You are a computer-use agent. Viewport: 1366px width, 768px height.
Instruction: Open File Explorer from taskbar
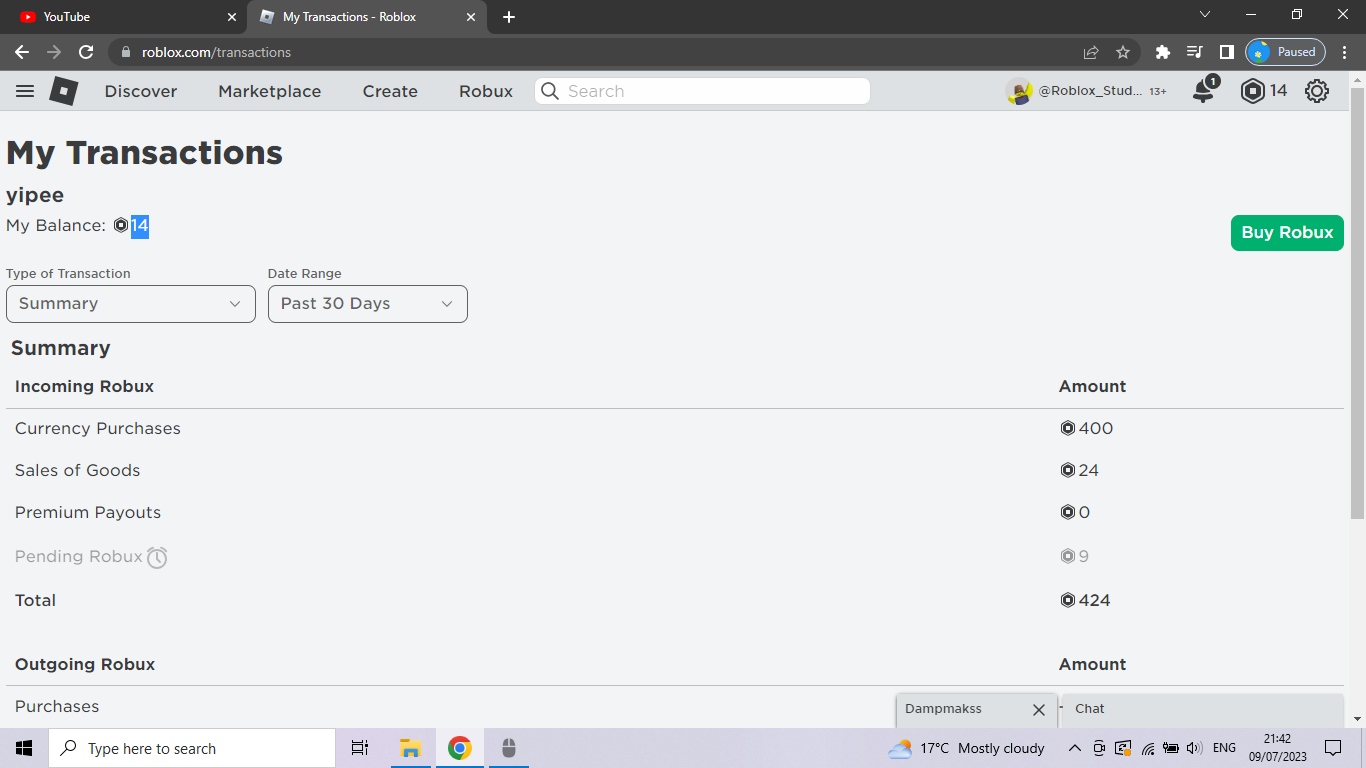[x=410, y=748]
